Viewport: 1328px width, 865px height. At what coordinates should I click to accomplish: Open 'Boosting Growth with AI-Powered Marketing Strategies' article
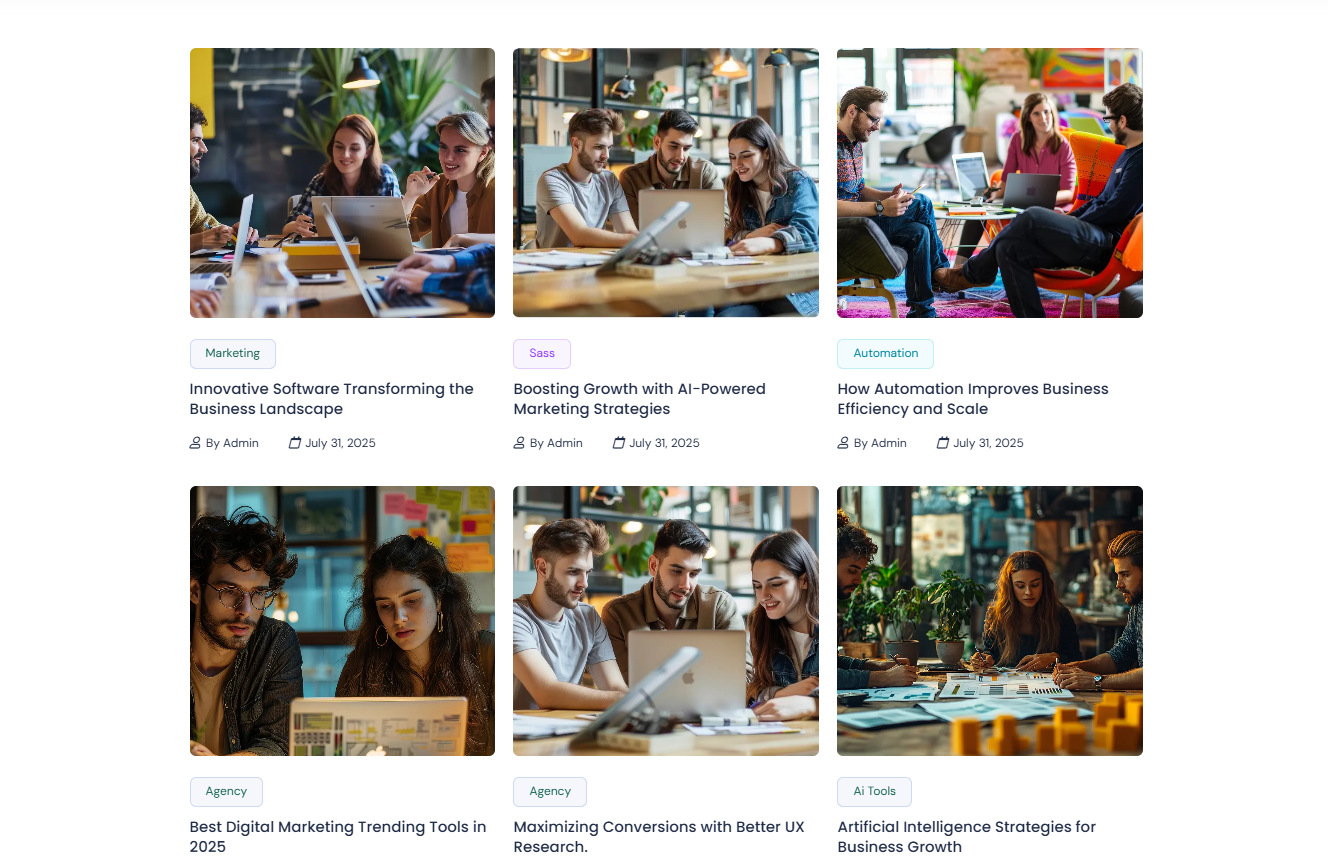[x=640, y=398]
